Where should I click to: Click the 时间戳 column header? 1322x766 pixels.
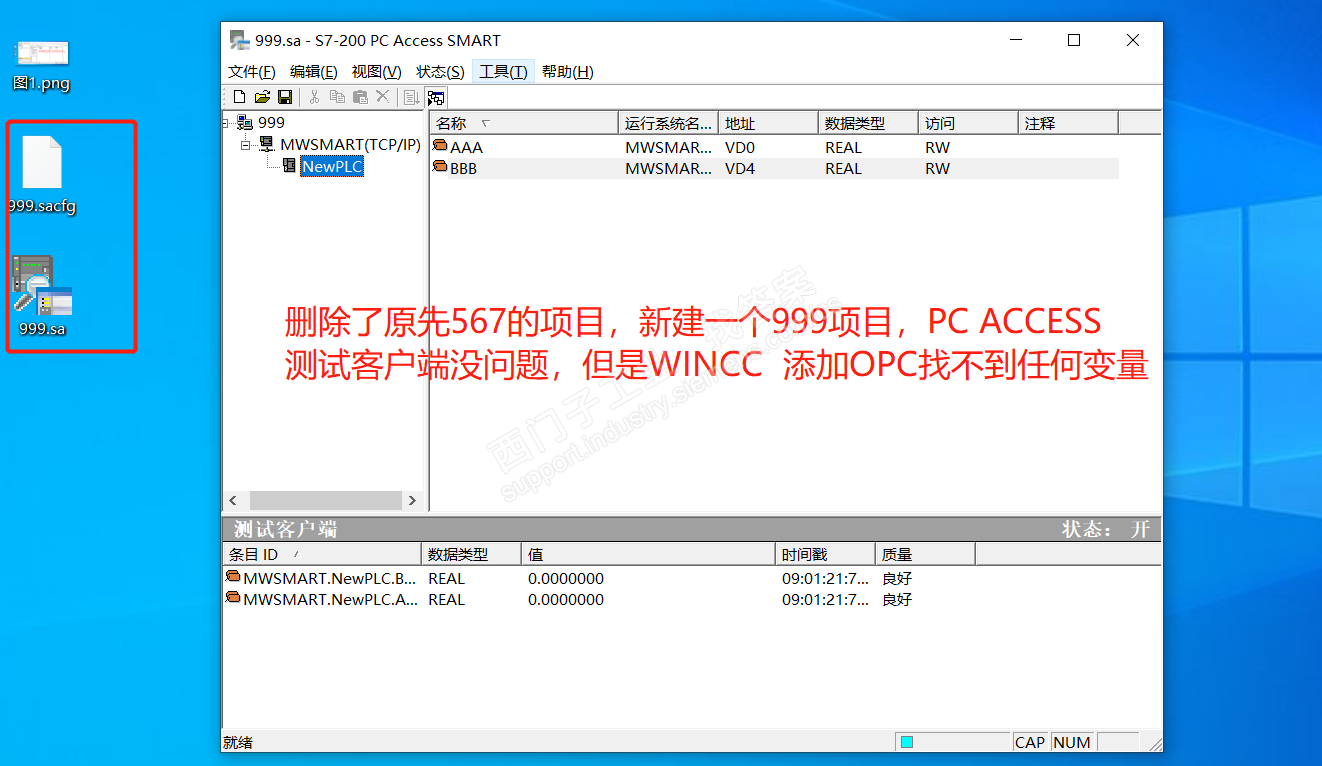(x=825, y=554)
